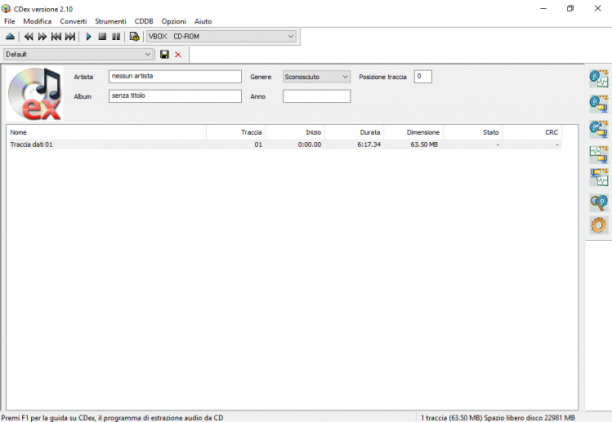
Task: Click the fast-forward playback button
Action: (42, 37)
